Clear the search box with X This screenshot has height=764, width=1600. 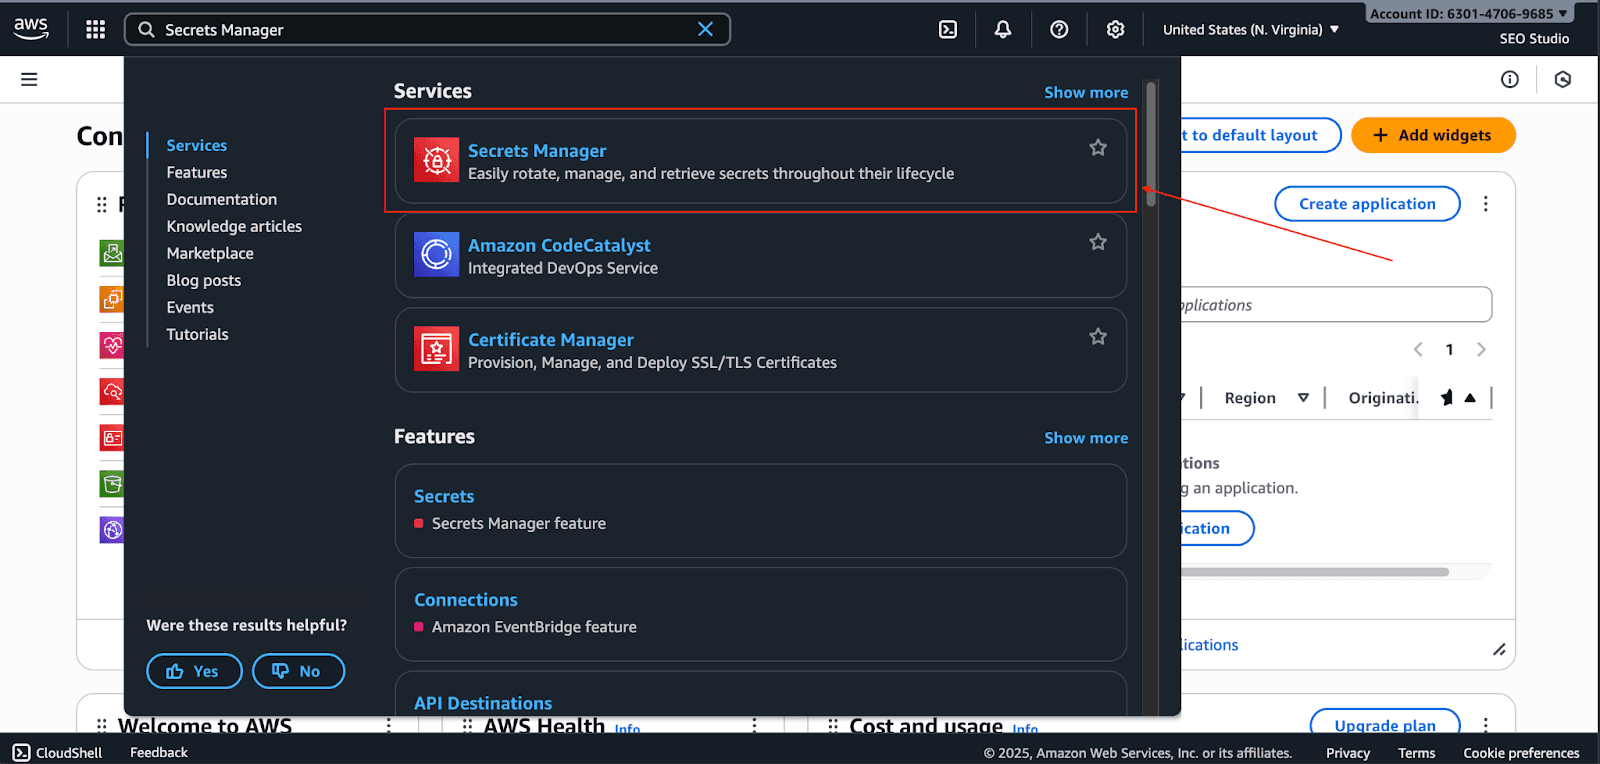click(705, 29)
